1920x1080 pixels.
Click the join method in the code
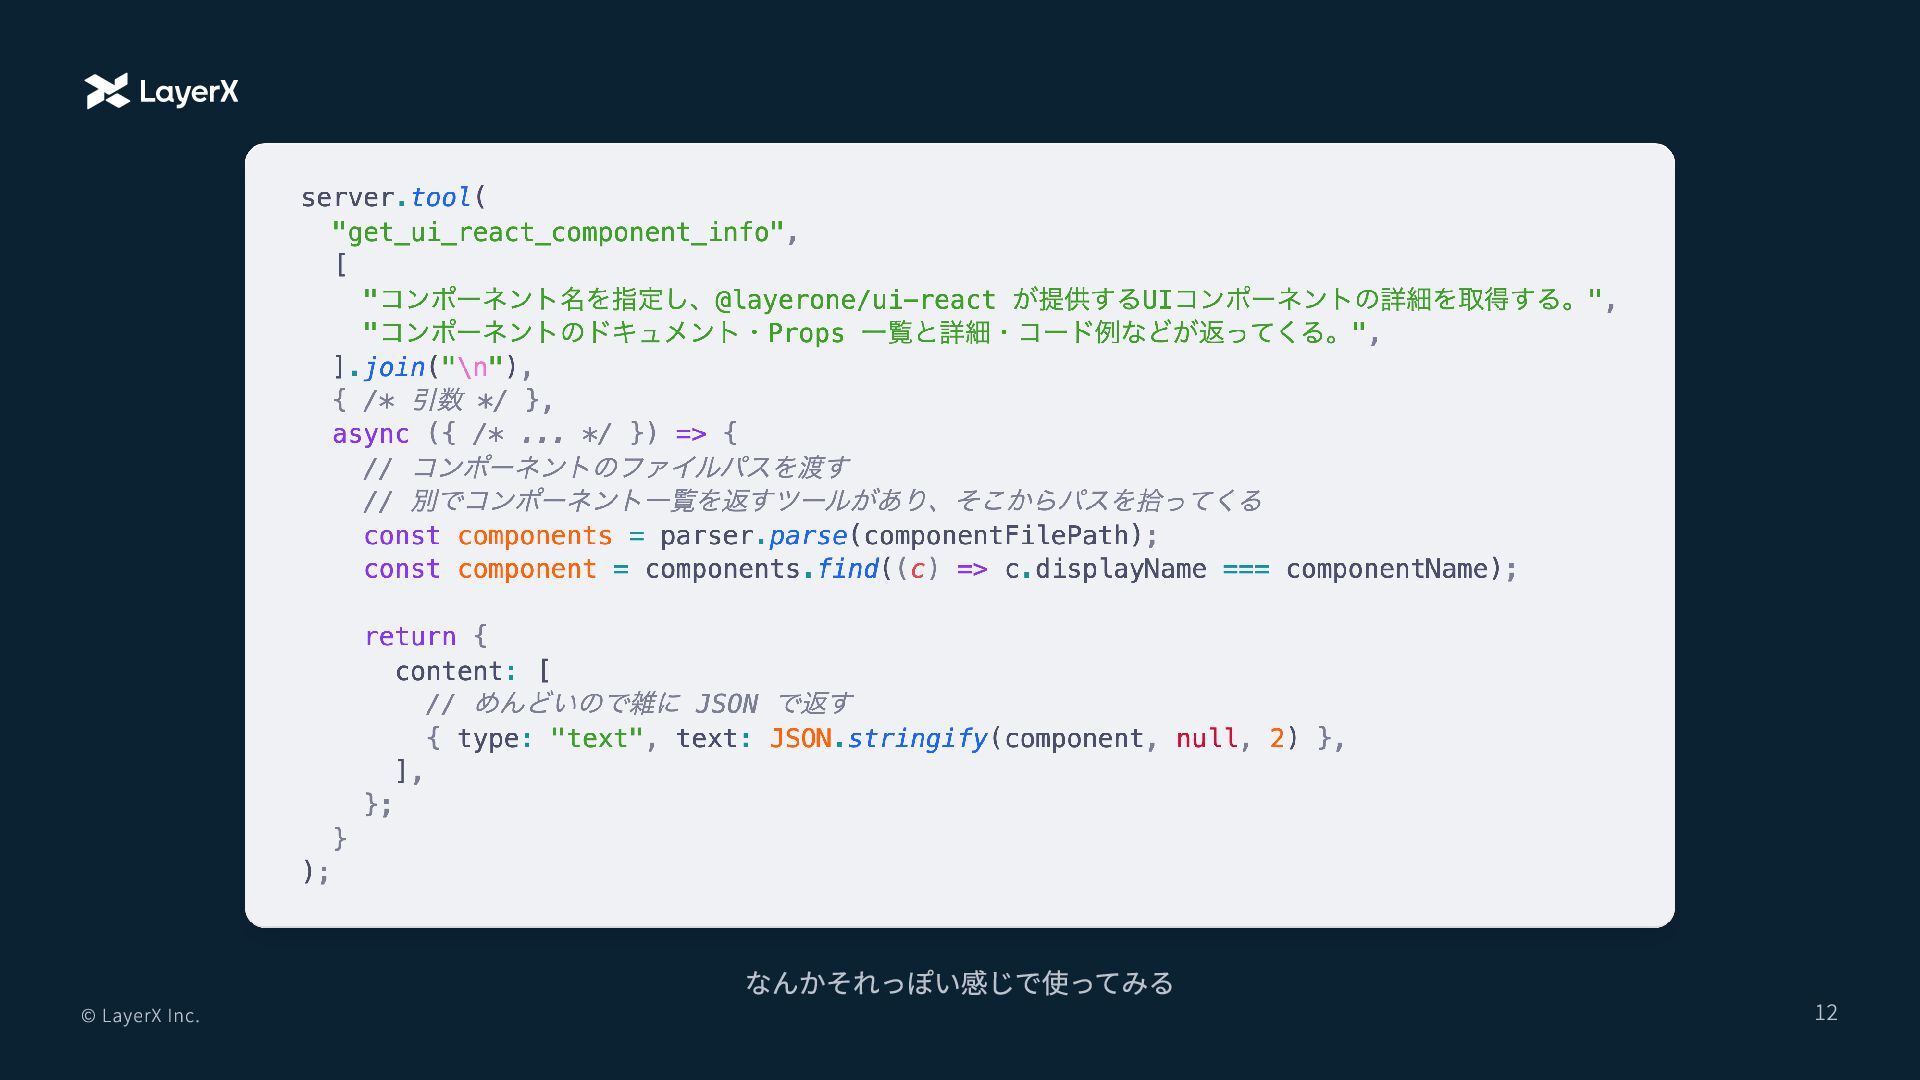395,367
